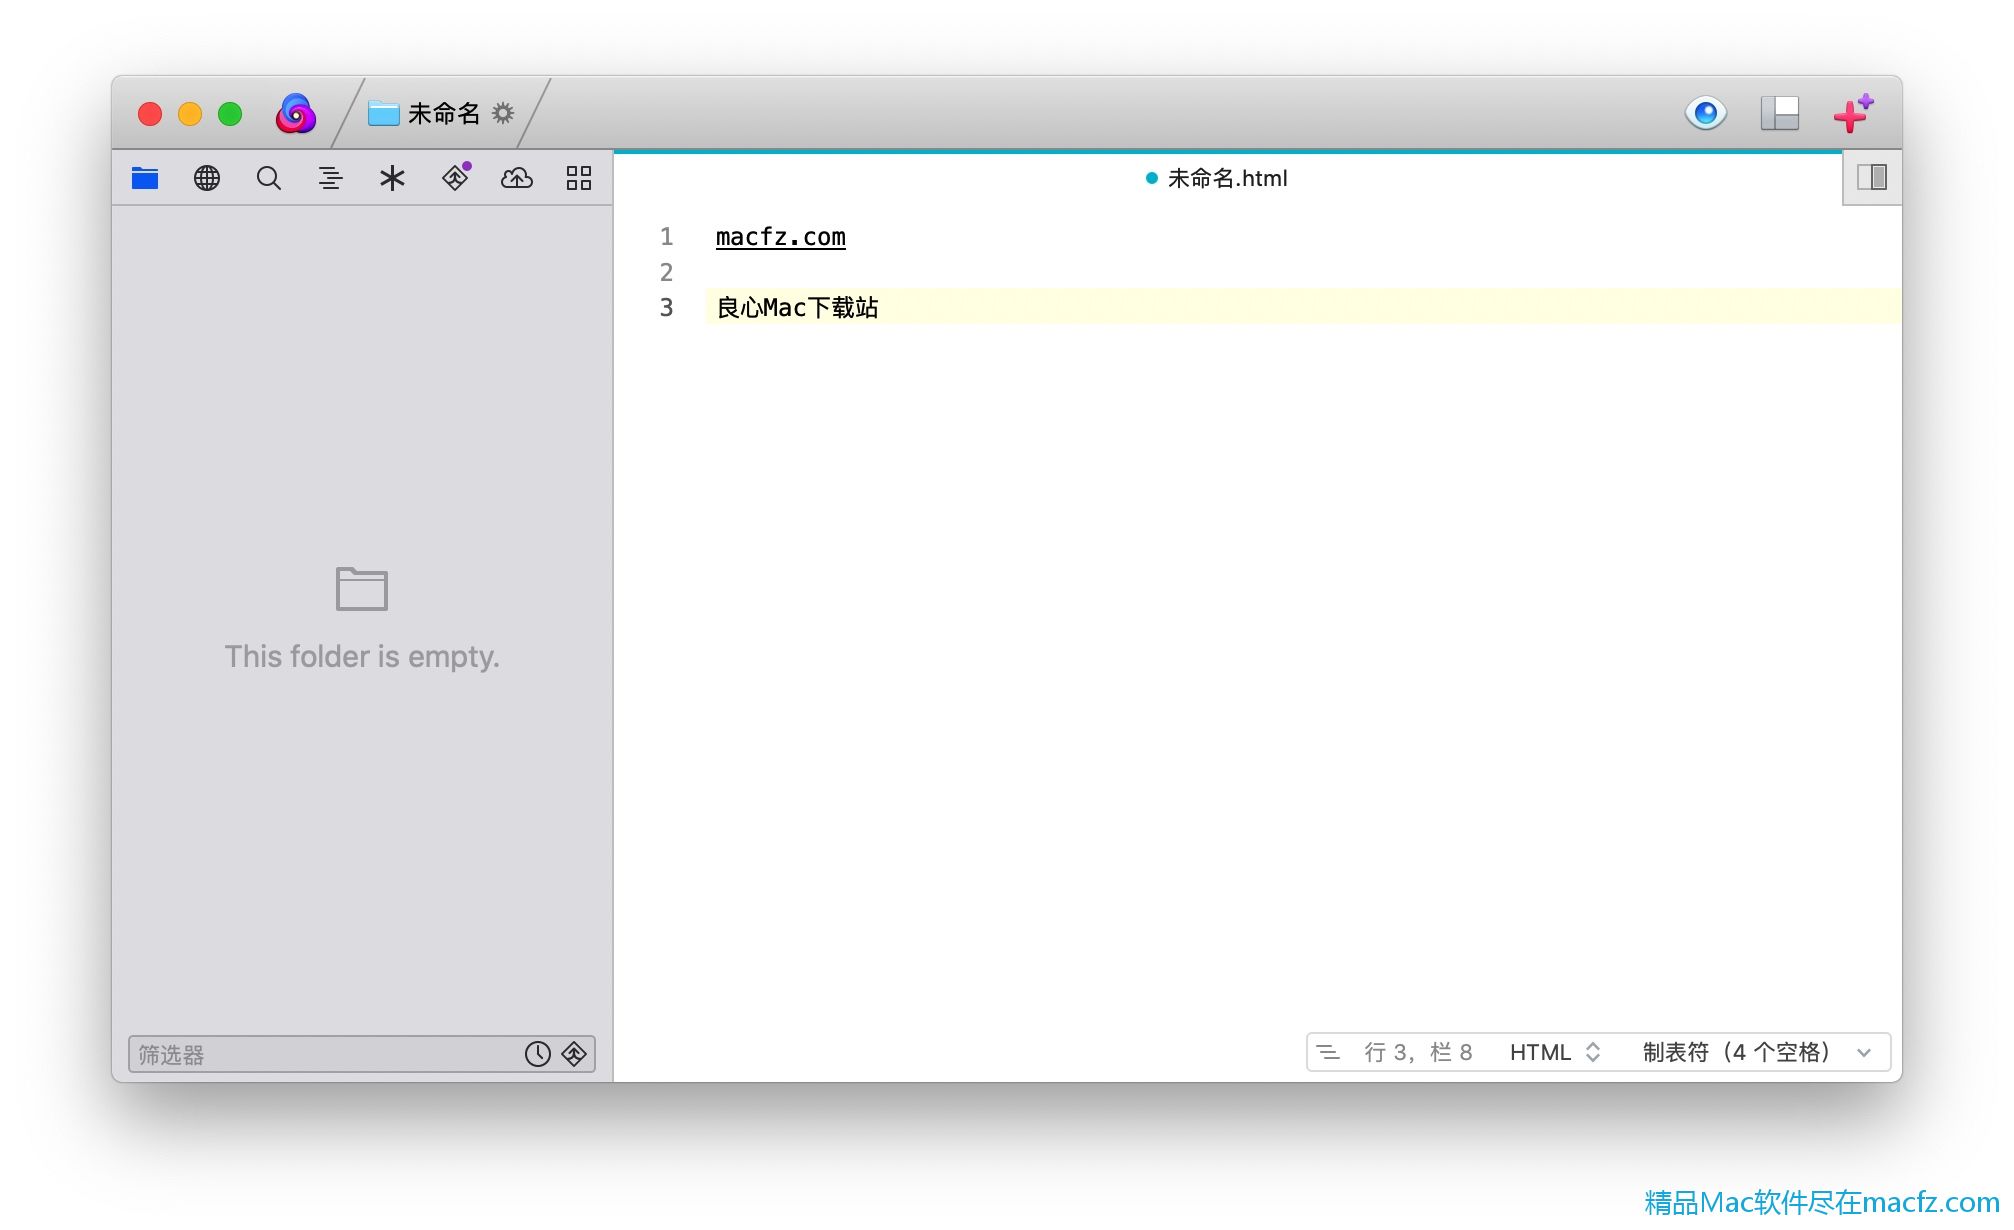Open the Files sidebar (blue folder icon)
This screenshot has height=1230, width=2014.
(145, 179)
